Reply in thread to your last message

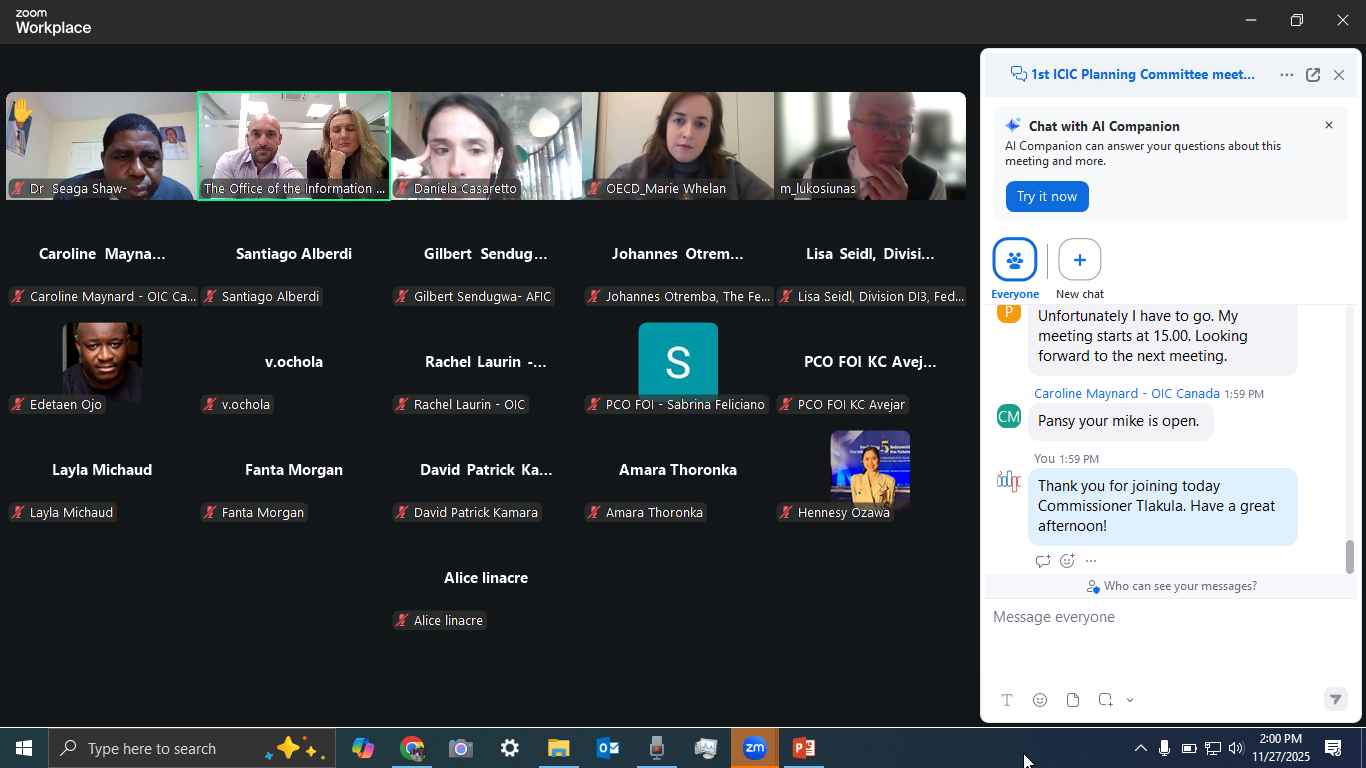[1043, 561]
